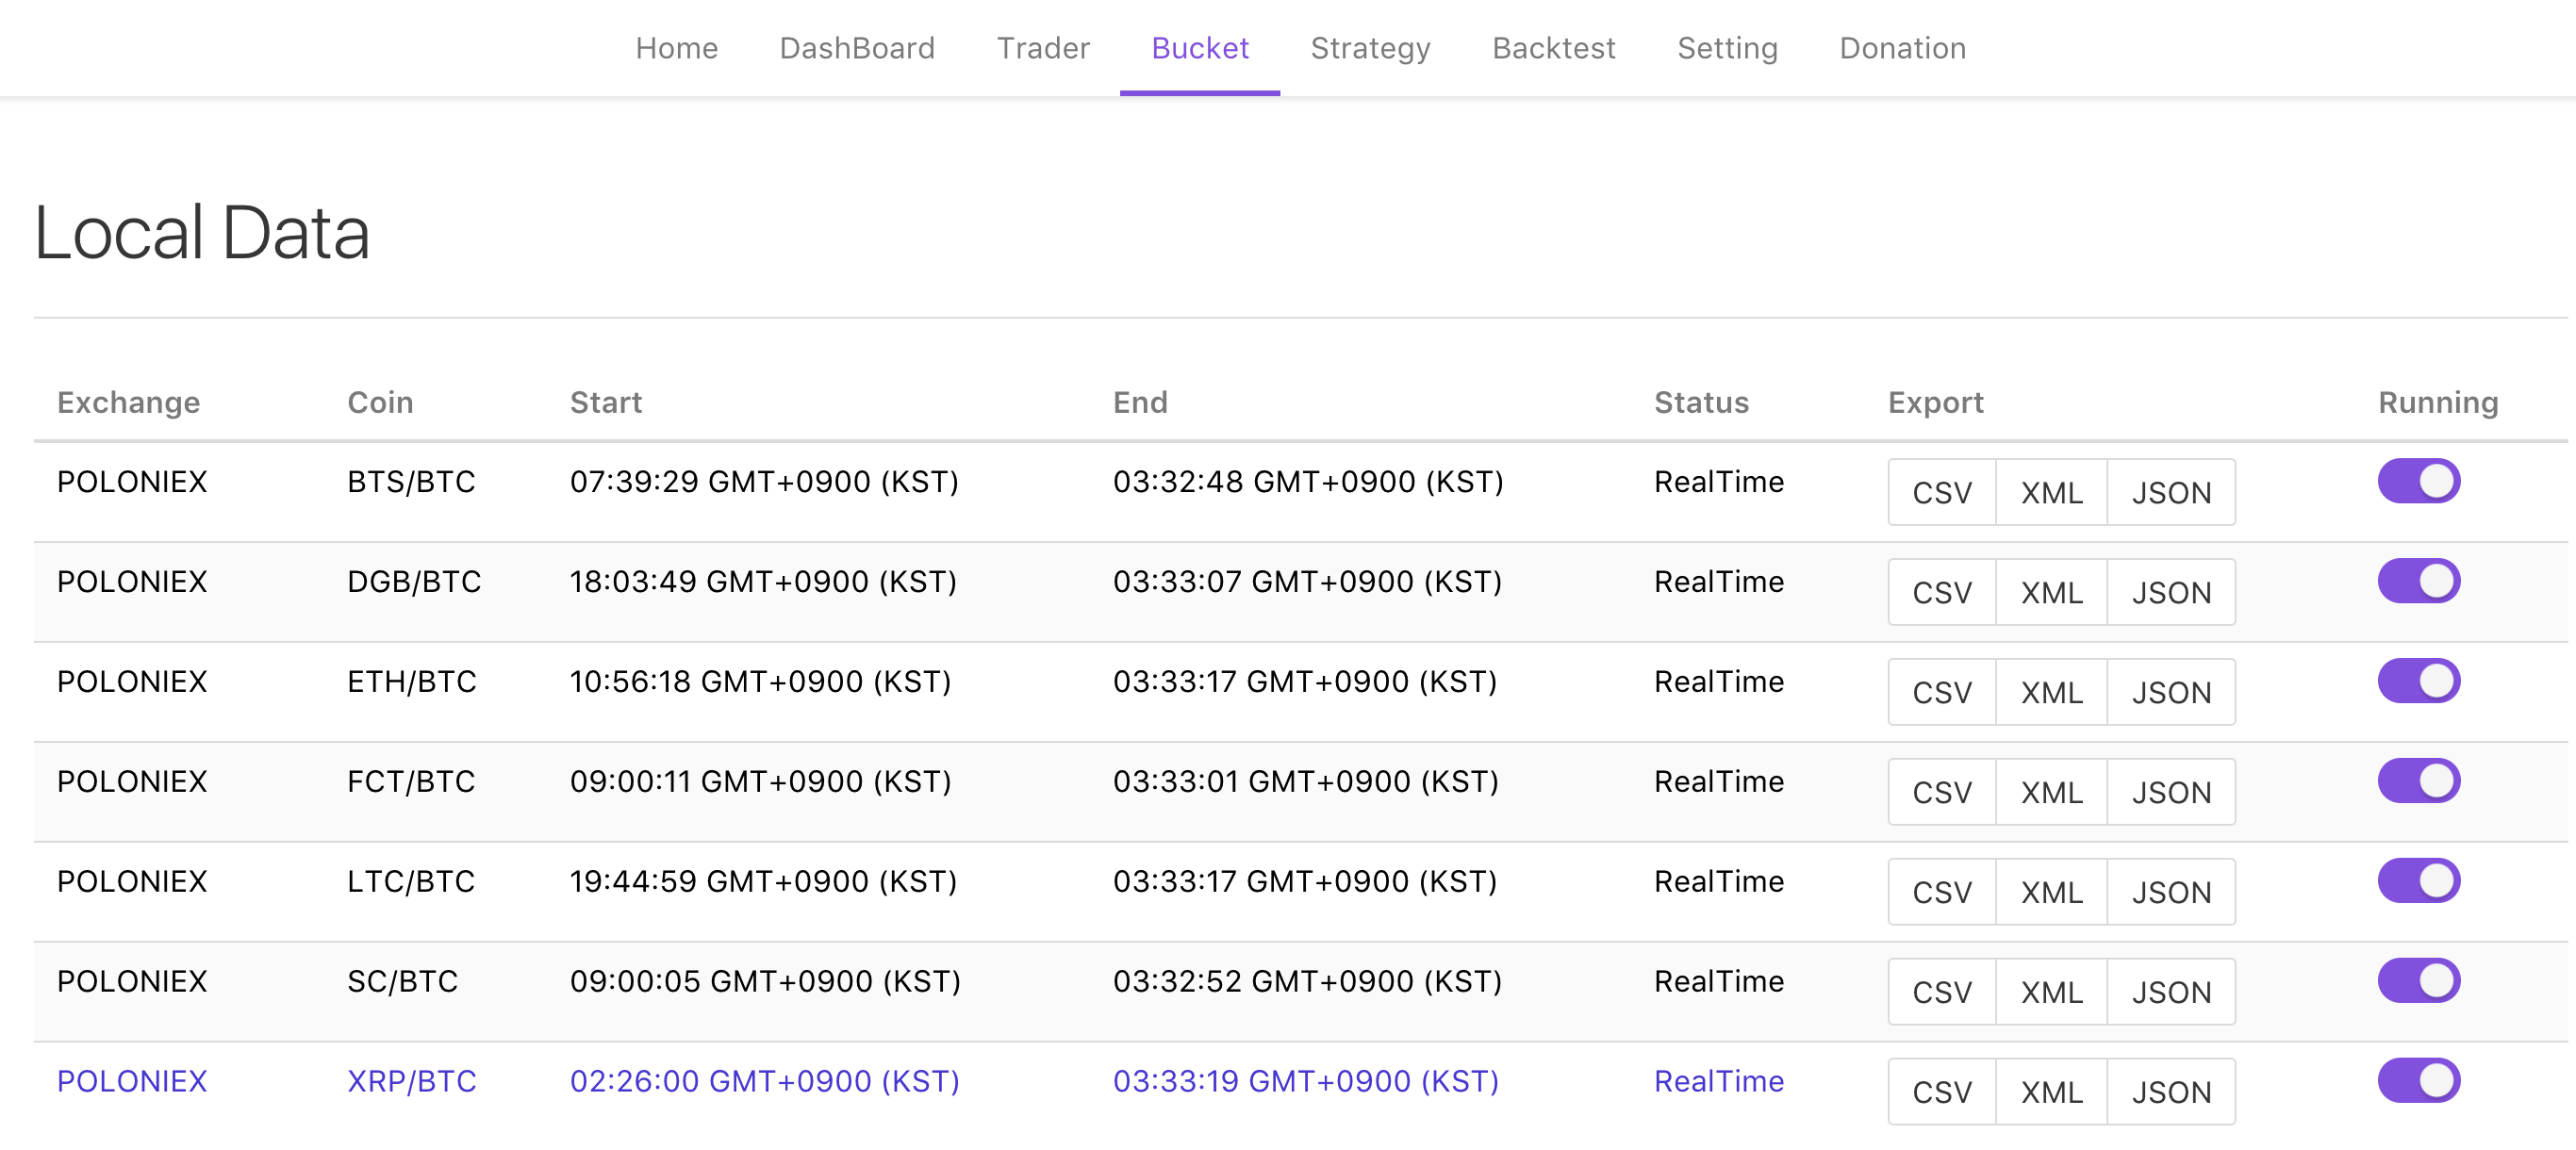
Task: Click start time 02:26:00 GMT+0900 (KST)
Action: coord(764,1081)
